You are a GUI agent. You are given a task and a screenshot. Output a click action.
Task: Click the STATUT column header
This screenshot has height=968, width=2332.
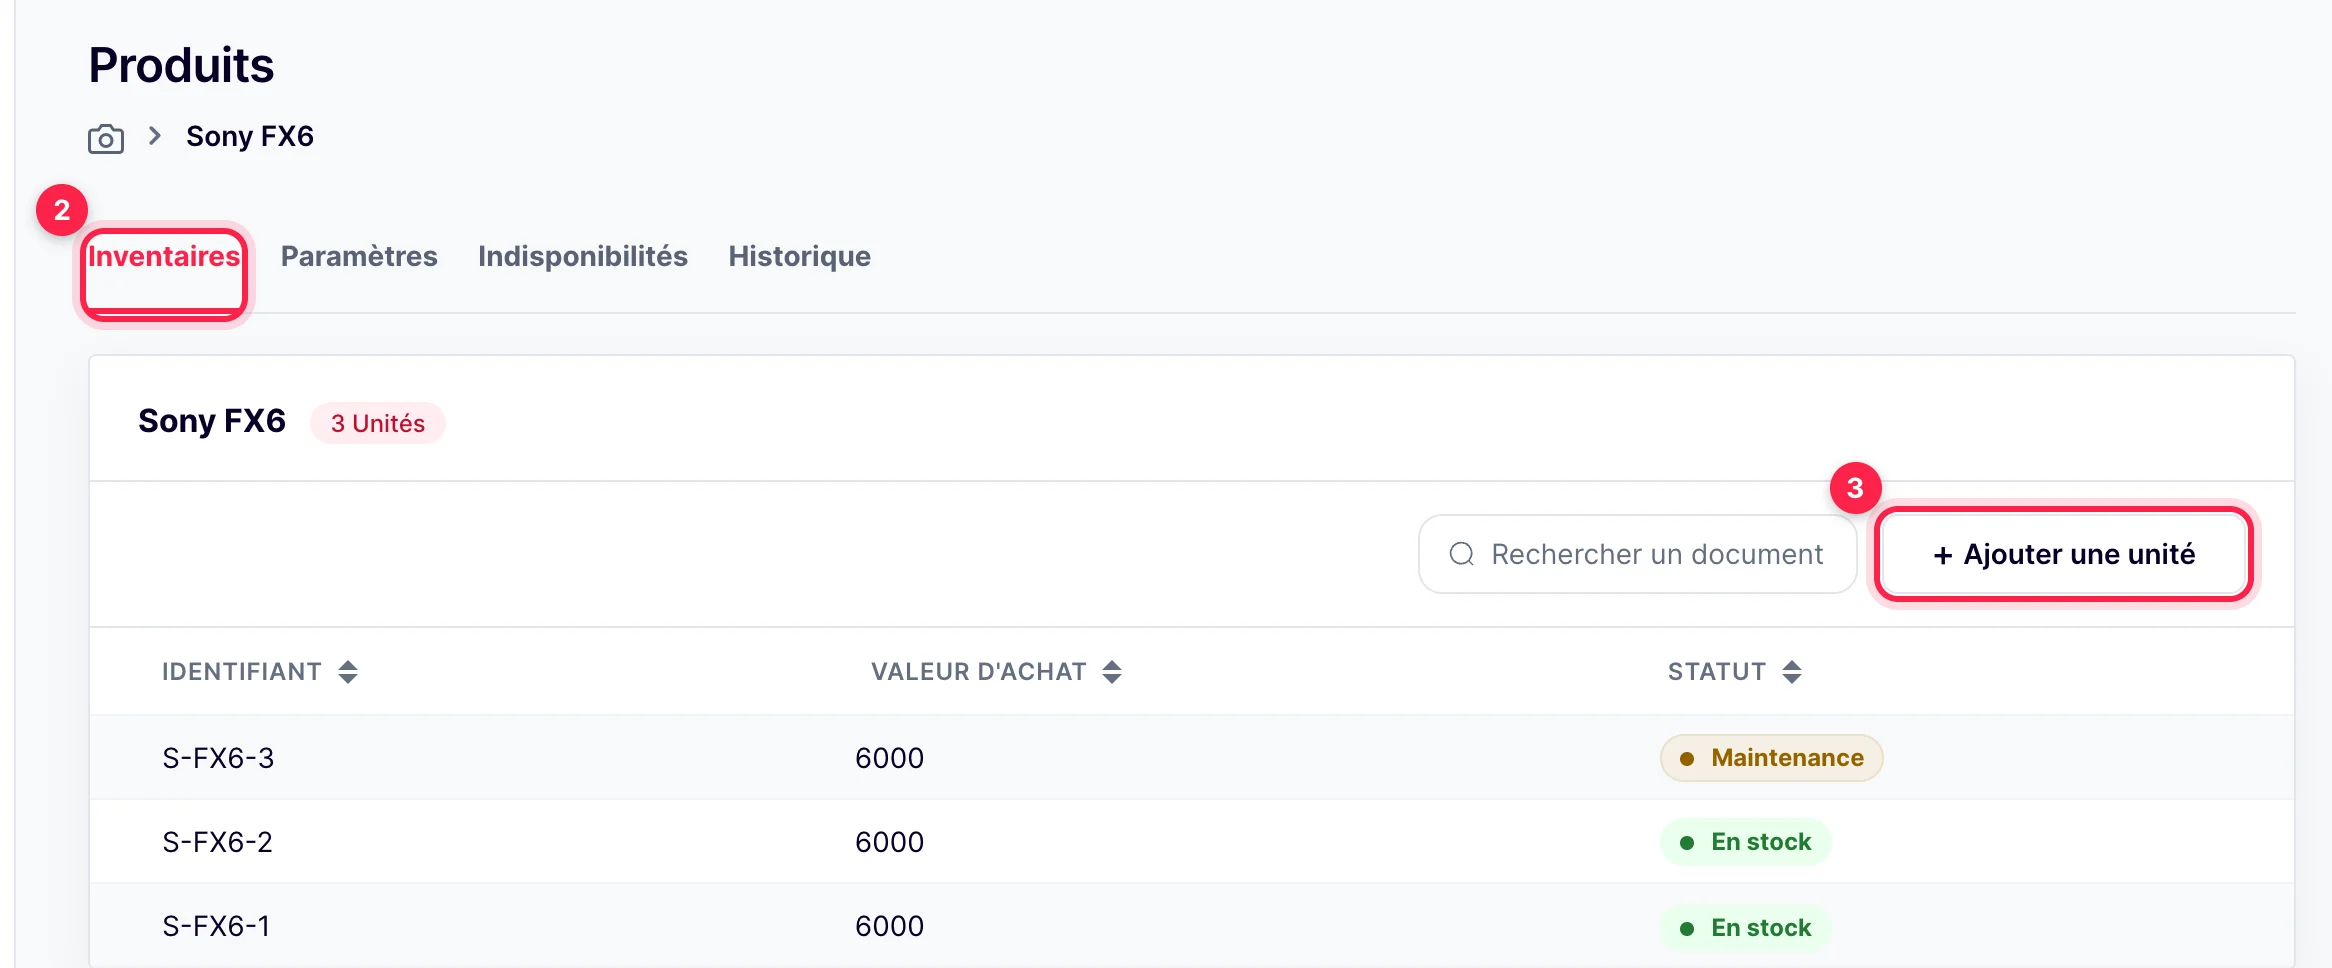pyautogui.click(x=1717, y=672)
